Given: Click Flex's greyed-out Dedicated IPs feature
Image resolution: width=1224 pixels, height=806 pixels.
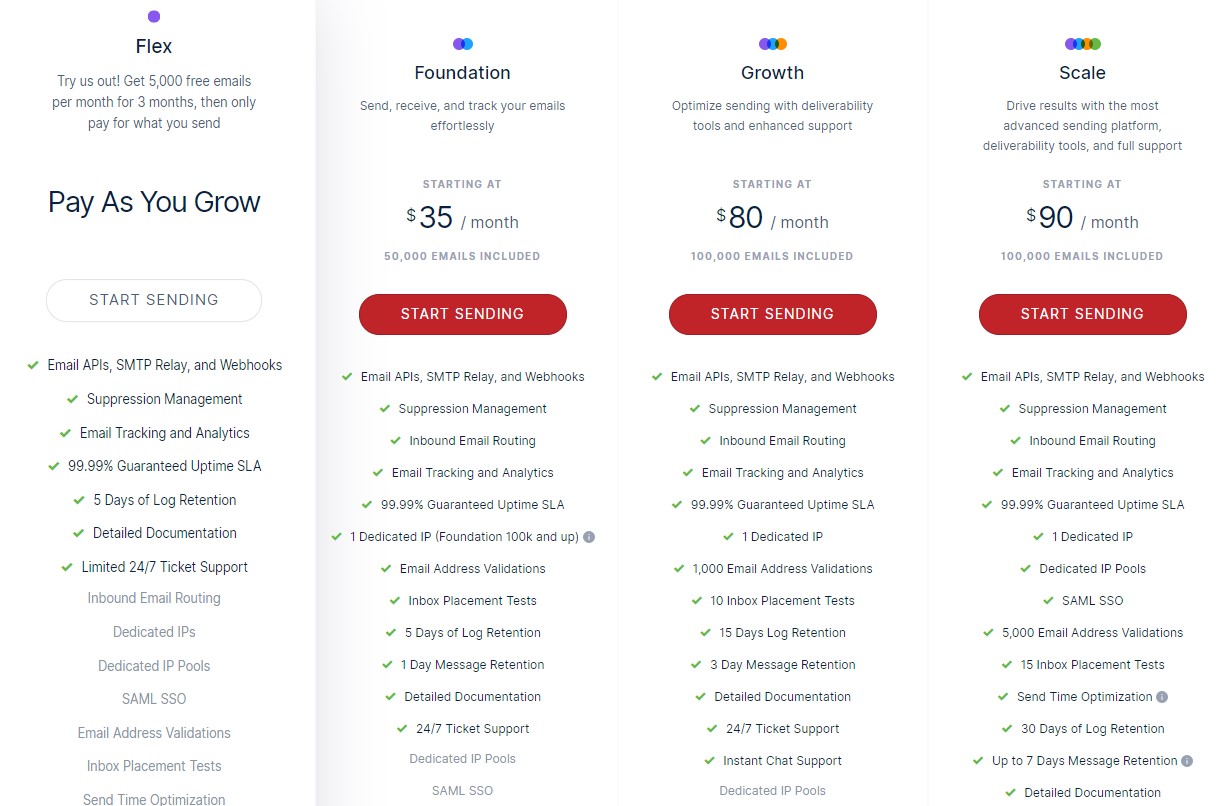Looking at the screenshot, I should (x=154, y=632).
